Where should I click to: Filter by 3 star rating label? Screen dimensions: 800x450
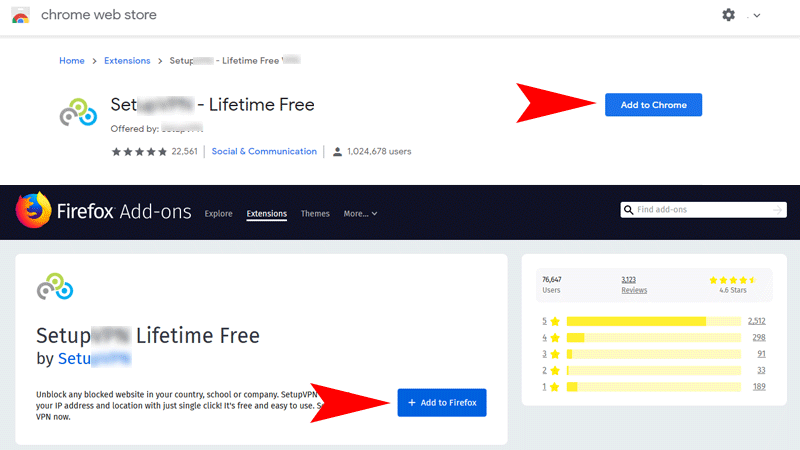[x=551, y=354]
